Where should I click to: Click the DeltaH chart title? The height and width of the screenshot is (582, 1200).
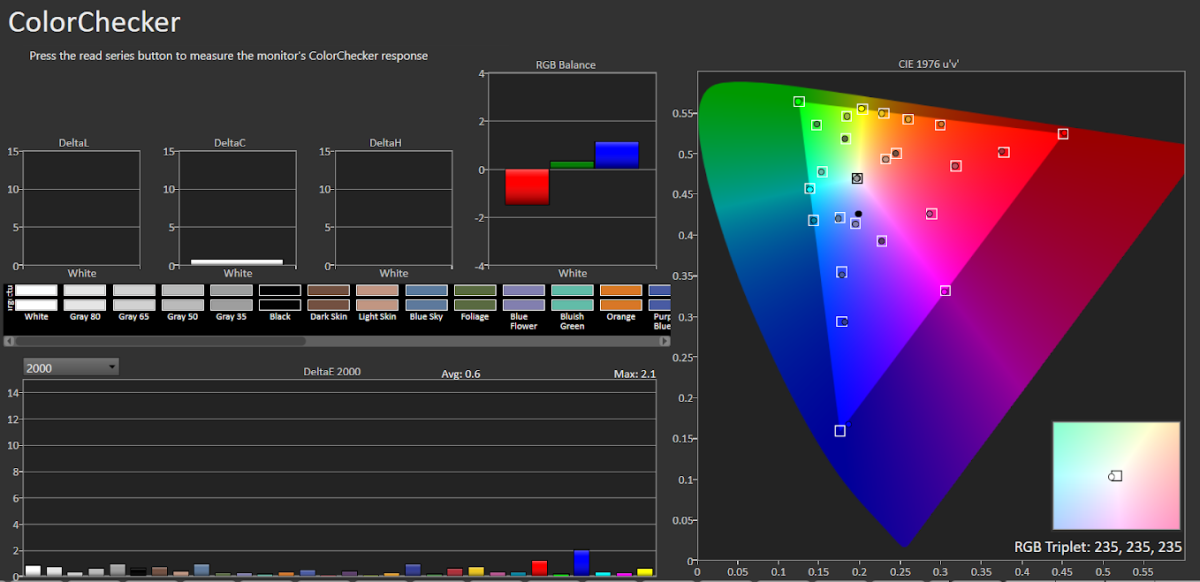click(x=385, y=143)
